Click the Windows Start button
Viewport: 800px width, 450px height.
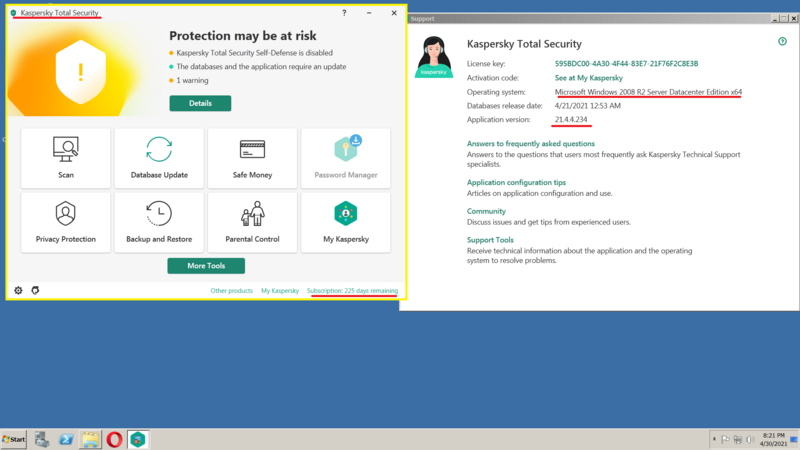(x=14, y=439)
